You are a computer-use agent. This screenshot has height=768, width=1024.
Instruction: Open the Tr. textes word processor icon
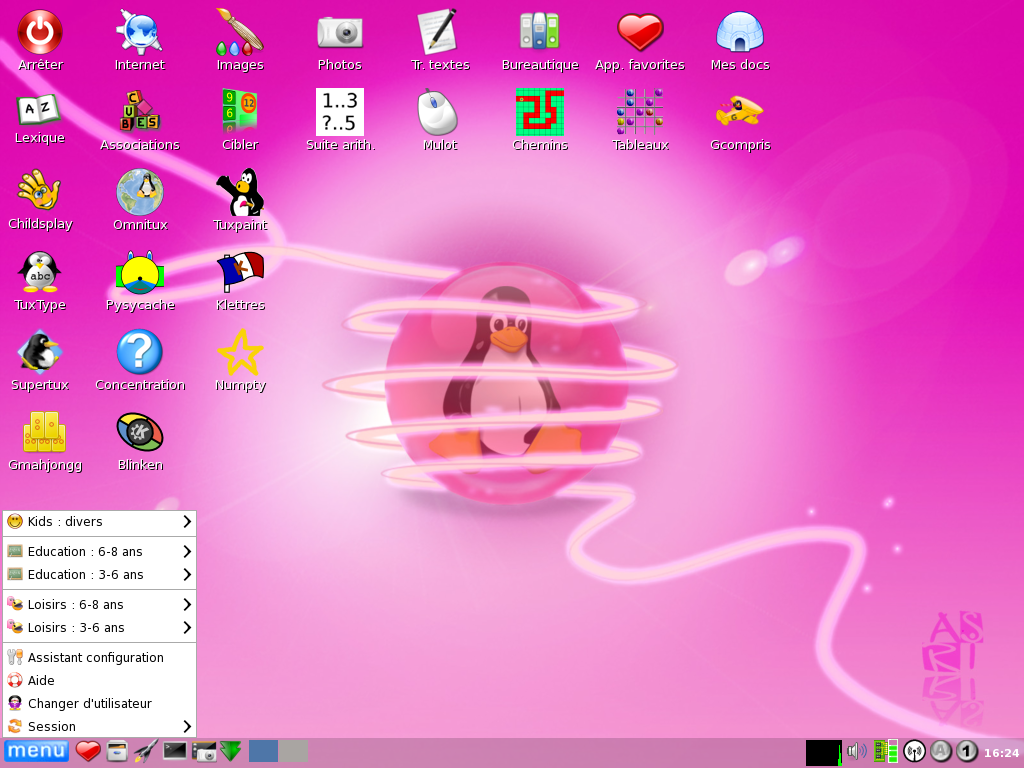point(440,31)
